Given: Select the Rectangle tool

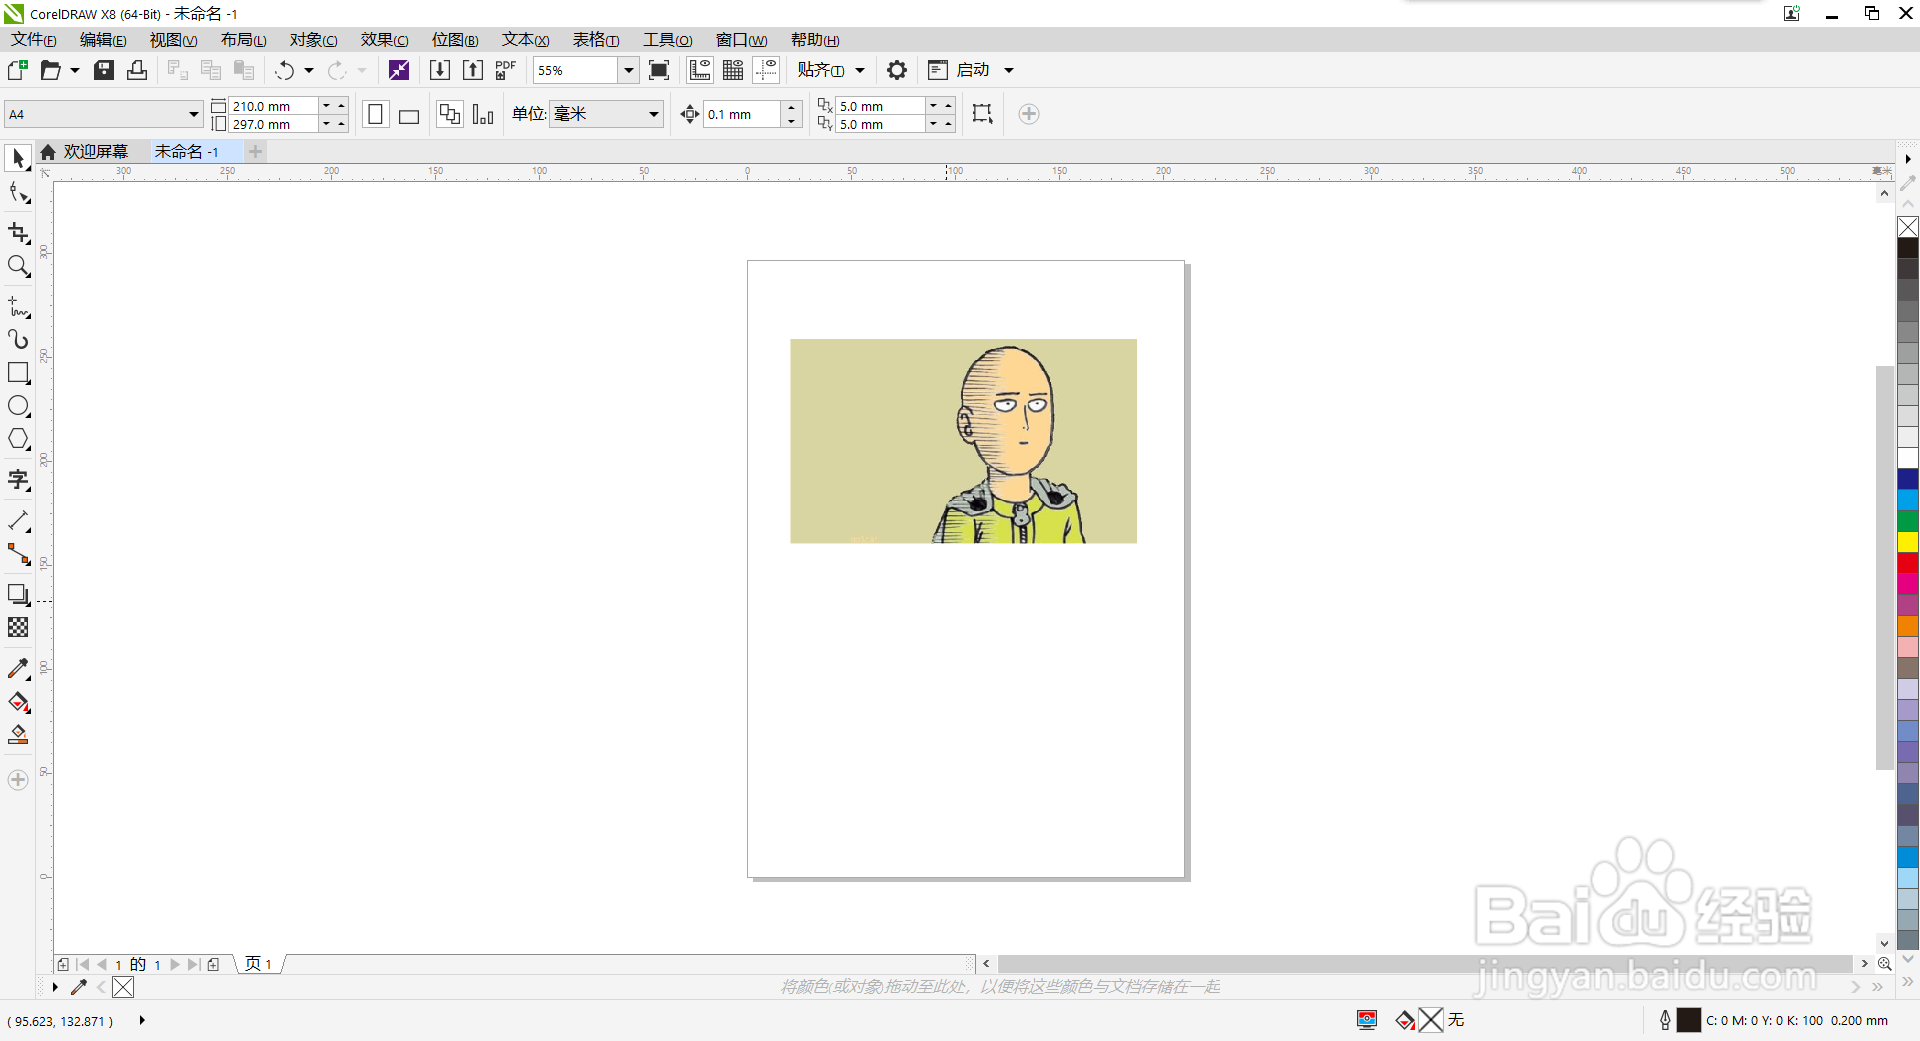Looking at the screenshot, I should (18, 373).
